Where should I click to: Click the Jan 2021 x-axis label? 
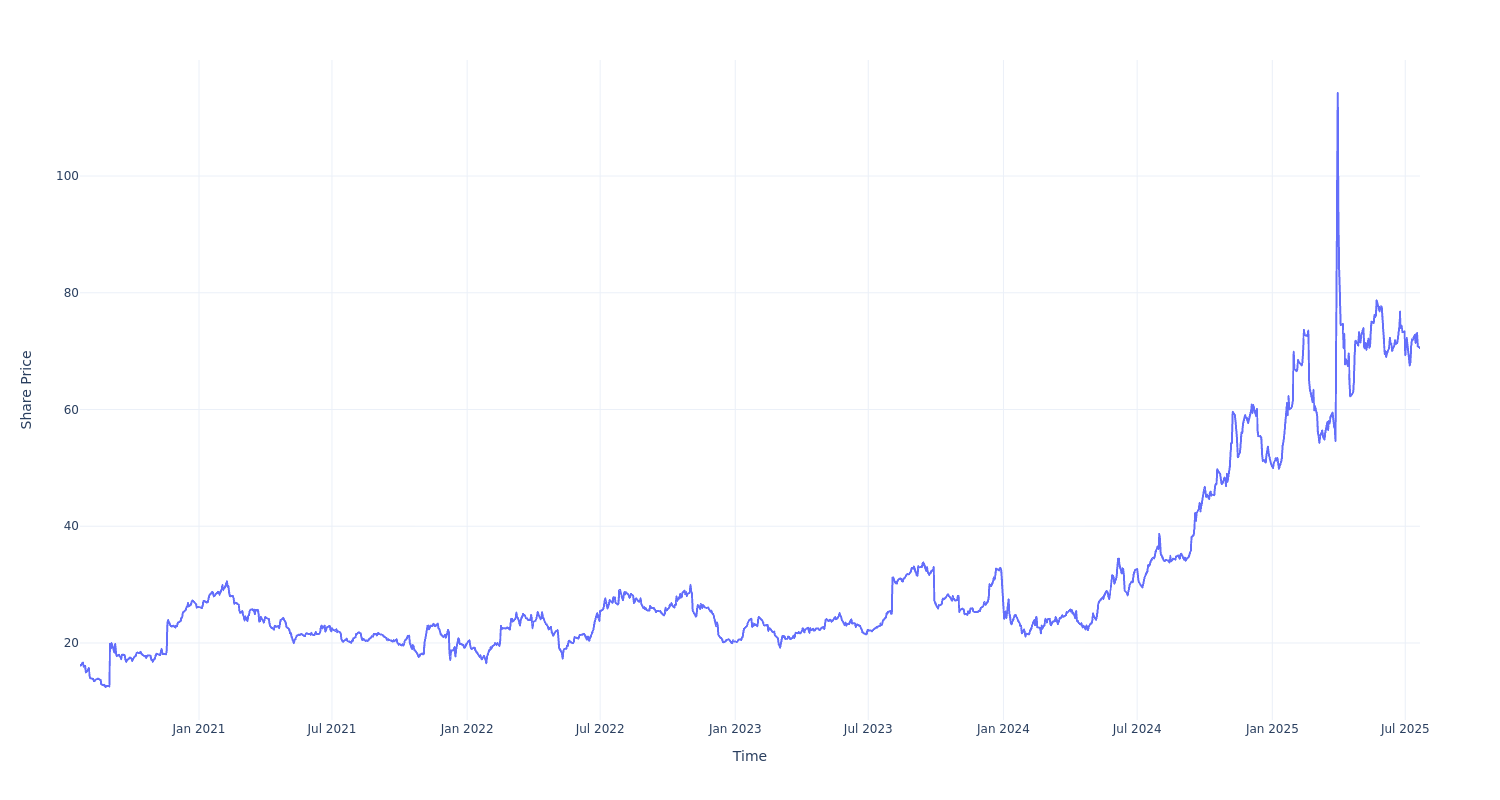point(198,729)
